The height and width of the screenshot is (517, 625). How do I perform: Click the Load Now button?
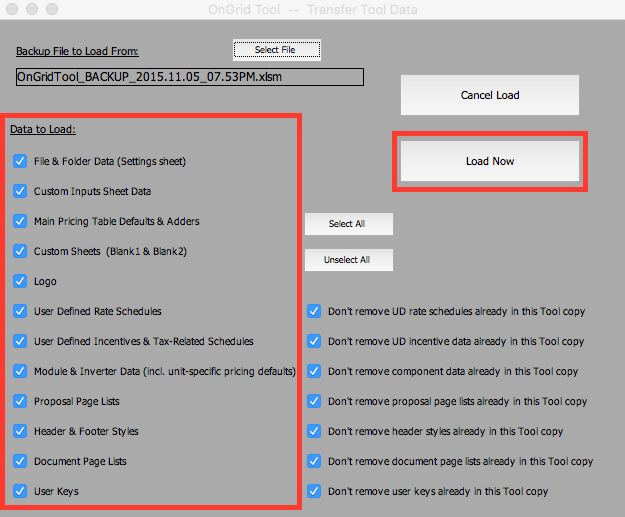(x=490, y=161)
